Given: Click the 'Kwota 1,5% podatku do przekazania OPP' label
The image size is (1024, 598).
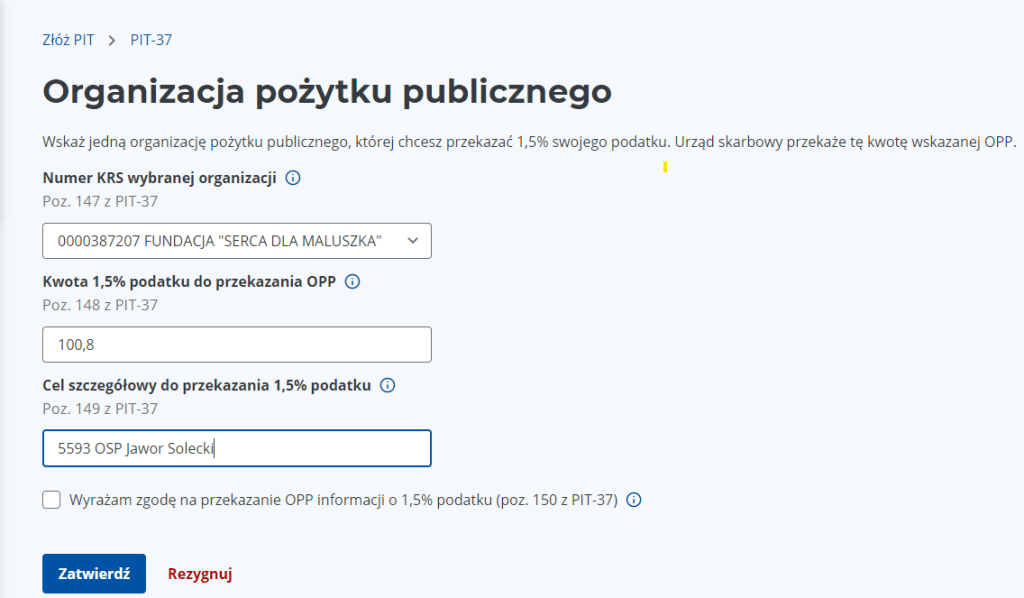Looking at the screenshot, I should click(189, 281).
